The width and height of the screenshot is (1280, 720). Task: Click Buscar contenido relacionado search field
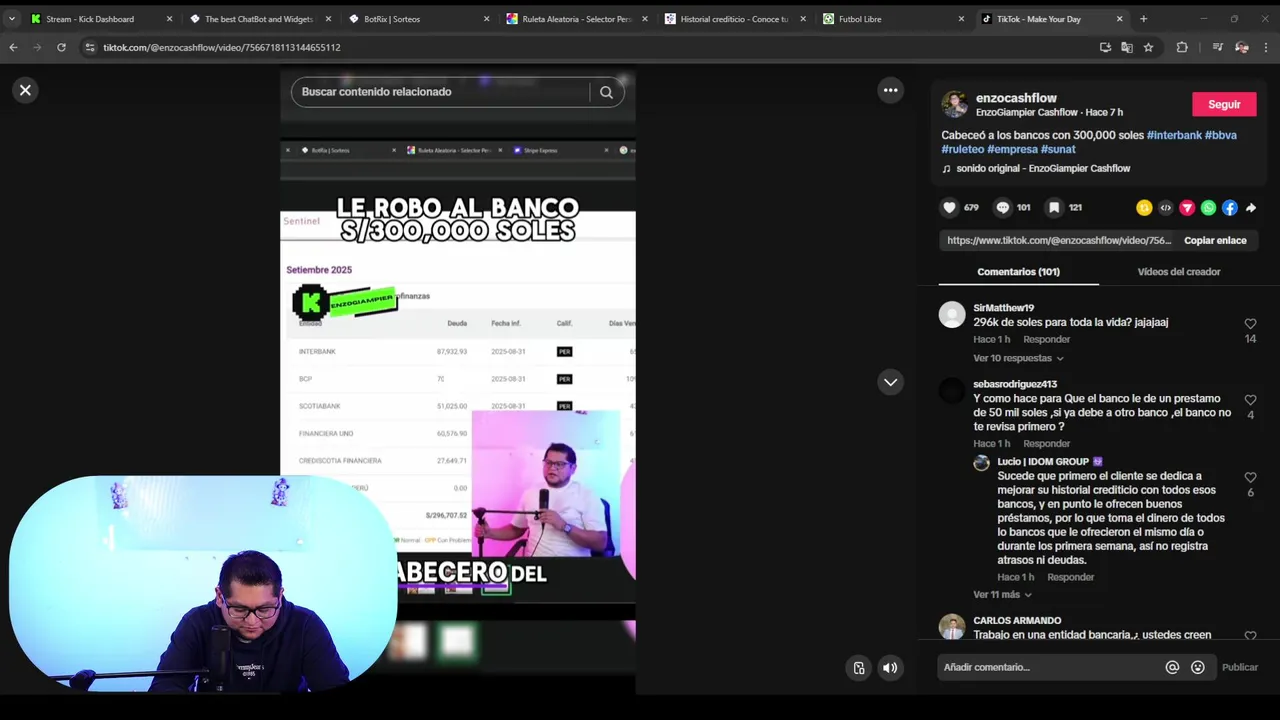440,92
